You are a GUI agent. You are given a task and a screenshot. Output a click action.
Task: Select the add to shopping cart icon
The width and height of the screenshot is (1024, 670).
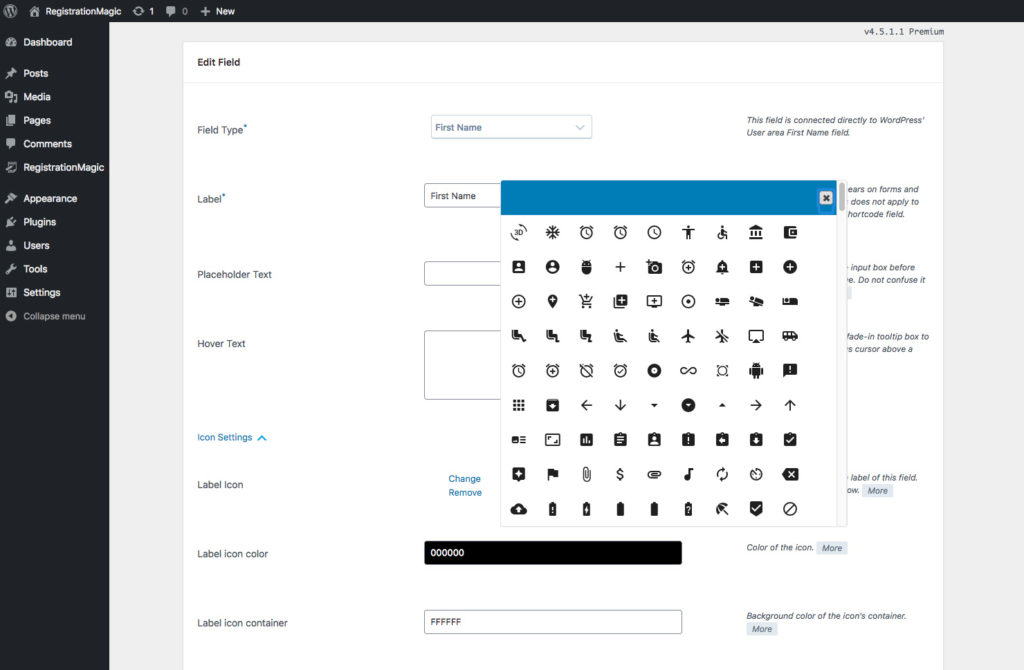click(586, 302)
